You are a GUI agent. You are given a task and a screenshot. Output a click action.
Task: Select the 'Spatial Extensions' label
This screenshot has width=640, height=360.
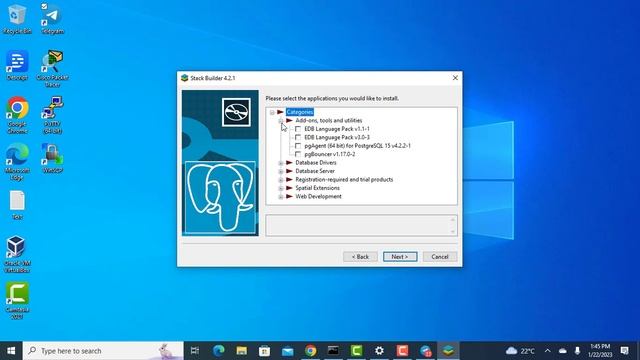click(317, 188)
